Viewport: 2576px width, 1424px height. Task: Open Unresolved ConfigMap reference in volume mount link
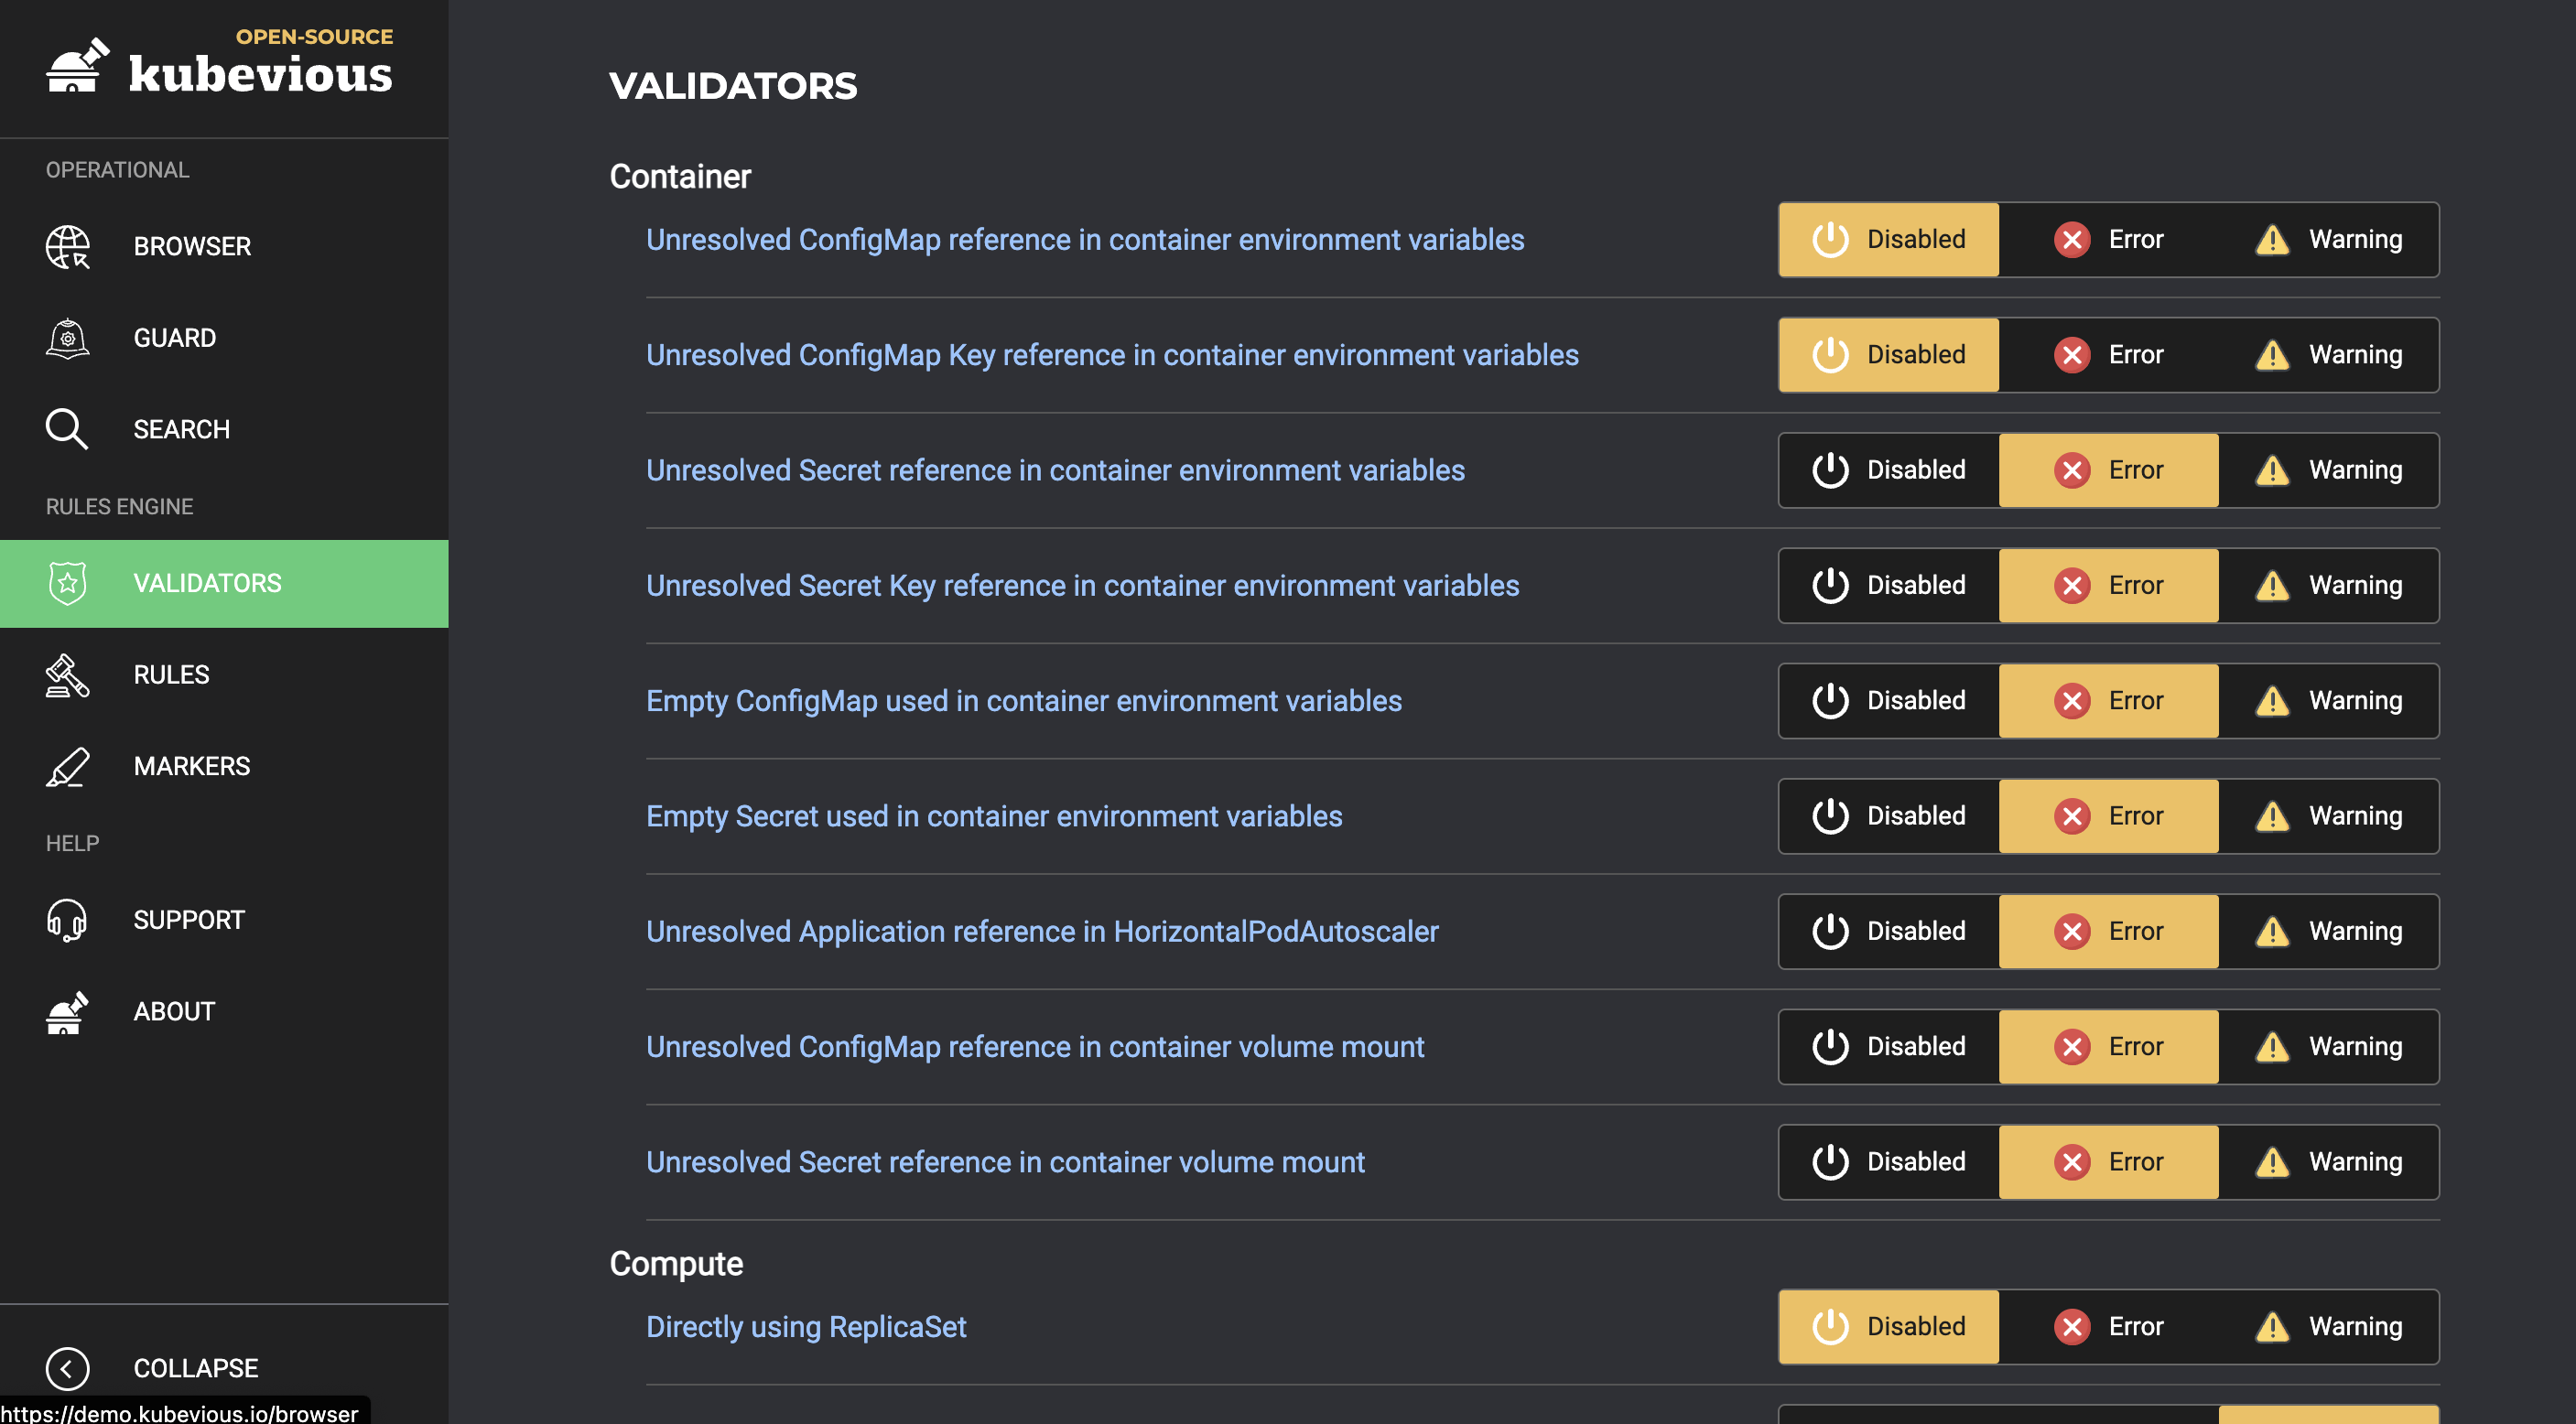coord(1035,1047)
